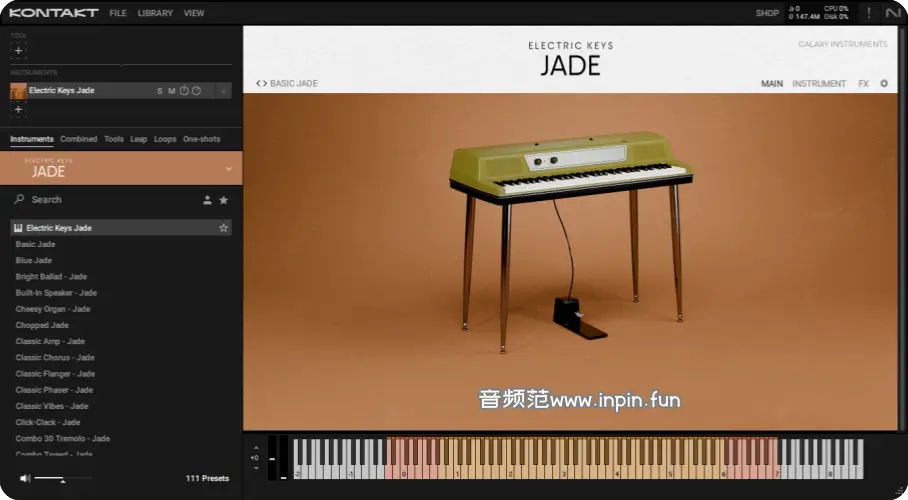
Task: Open the Jade settings gear icon
Action: click(884, 83)
